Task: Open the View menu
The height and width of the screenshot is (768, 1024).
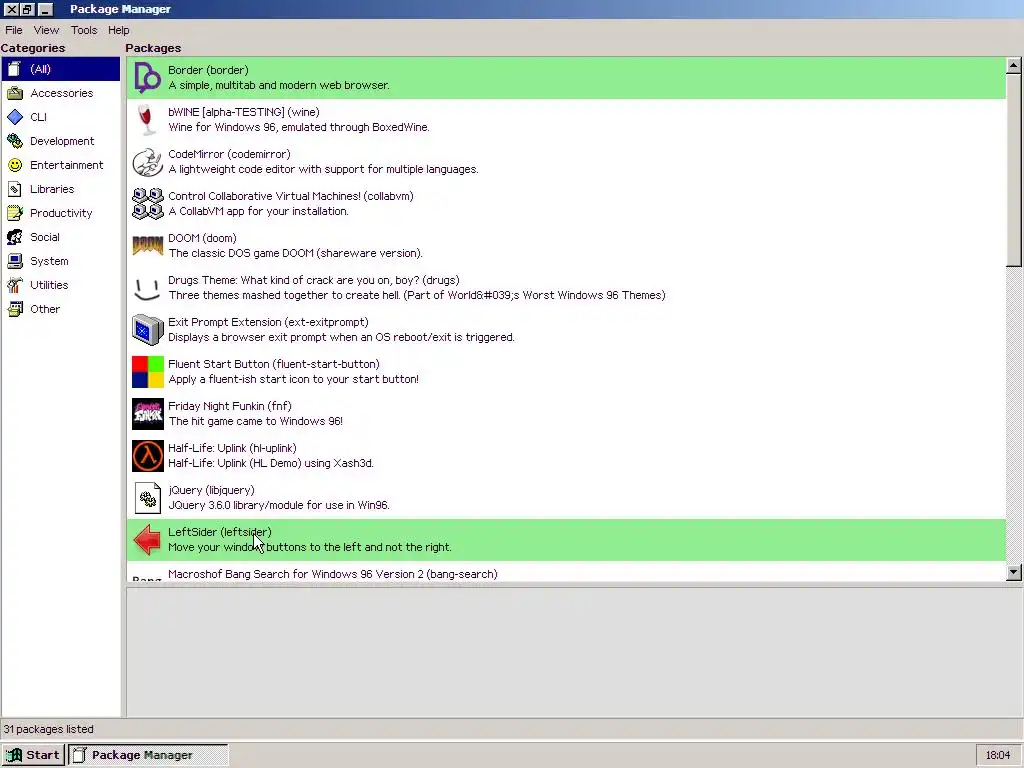Action: click(x=46, y=30)
